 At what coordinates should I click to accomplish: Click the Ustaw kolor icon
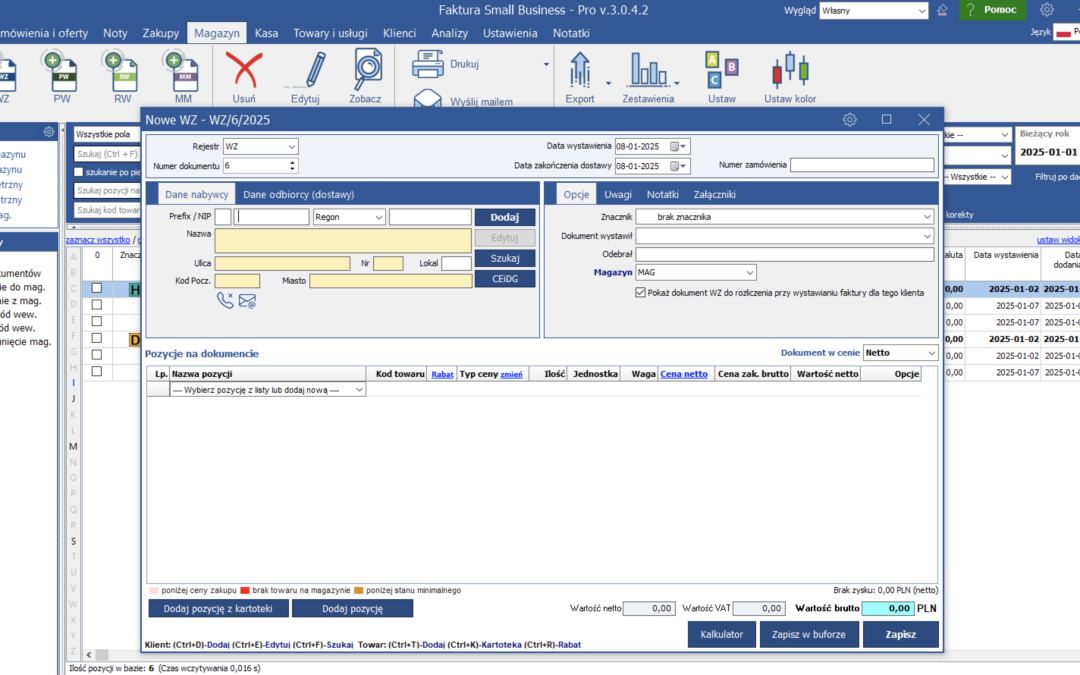point(790,70)
